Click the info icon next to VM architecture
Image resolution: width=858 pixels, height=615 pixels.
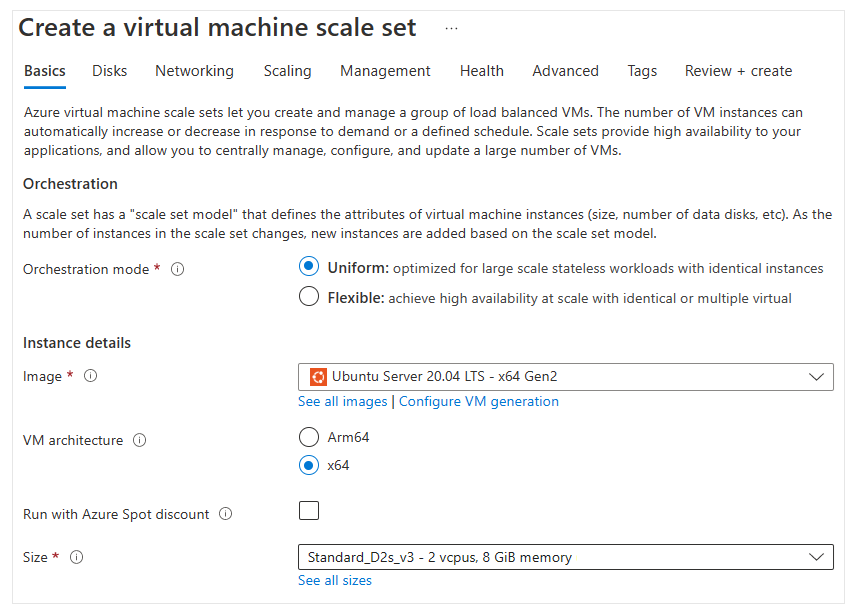(140, 440)
